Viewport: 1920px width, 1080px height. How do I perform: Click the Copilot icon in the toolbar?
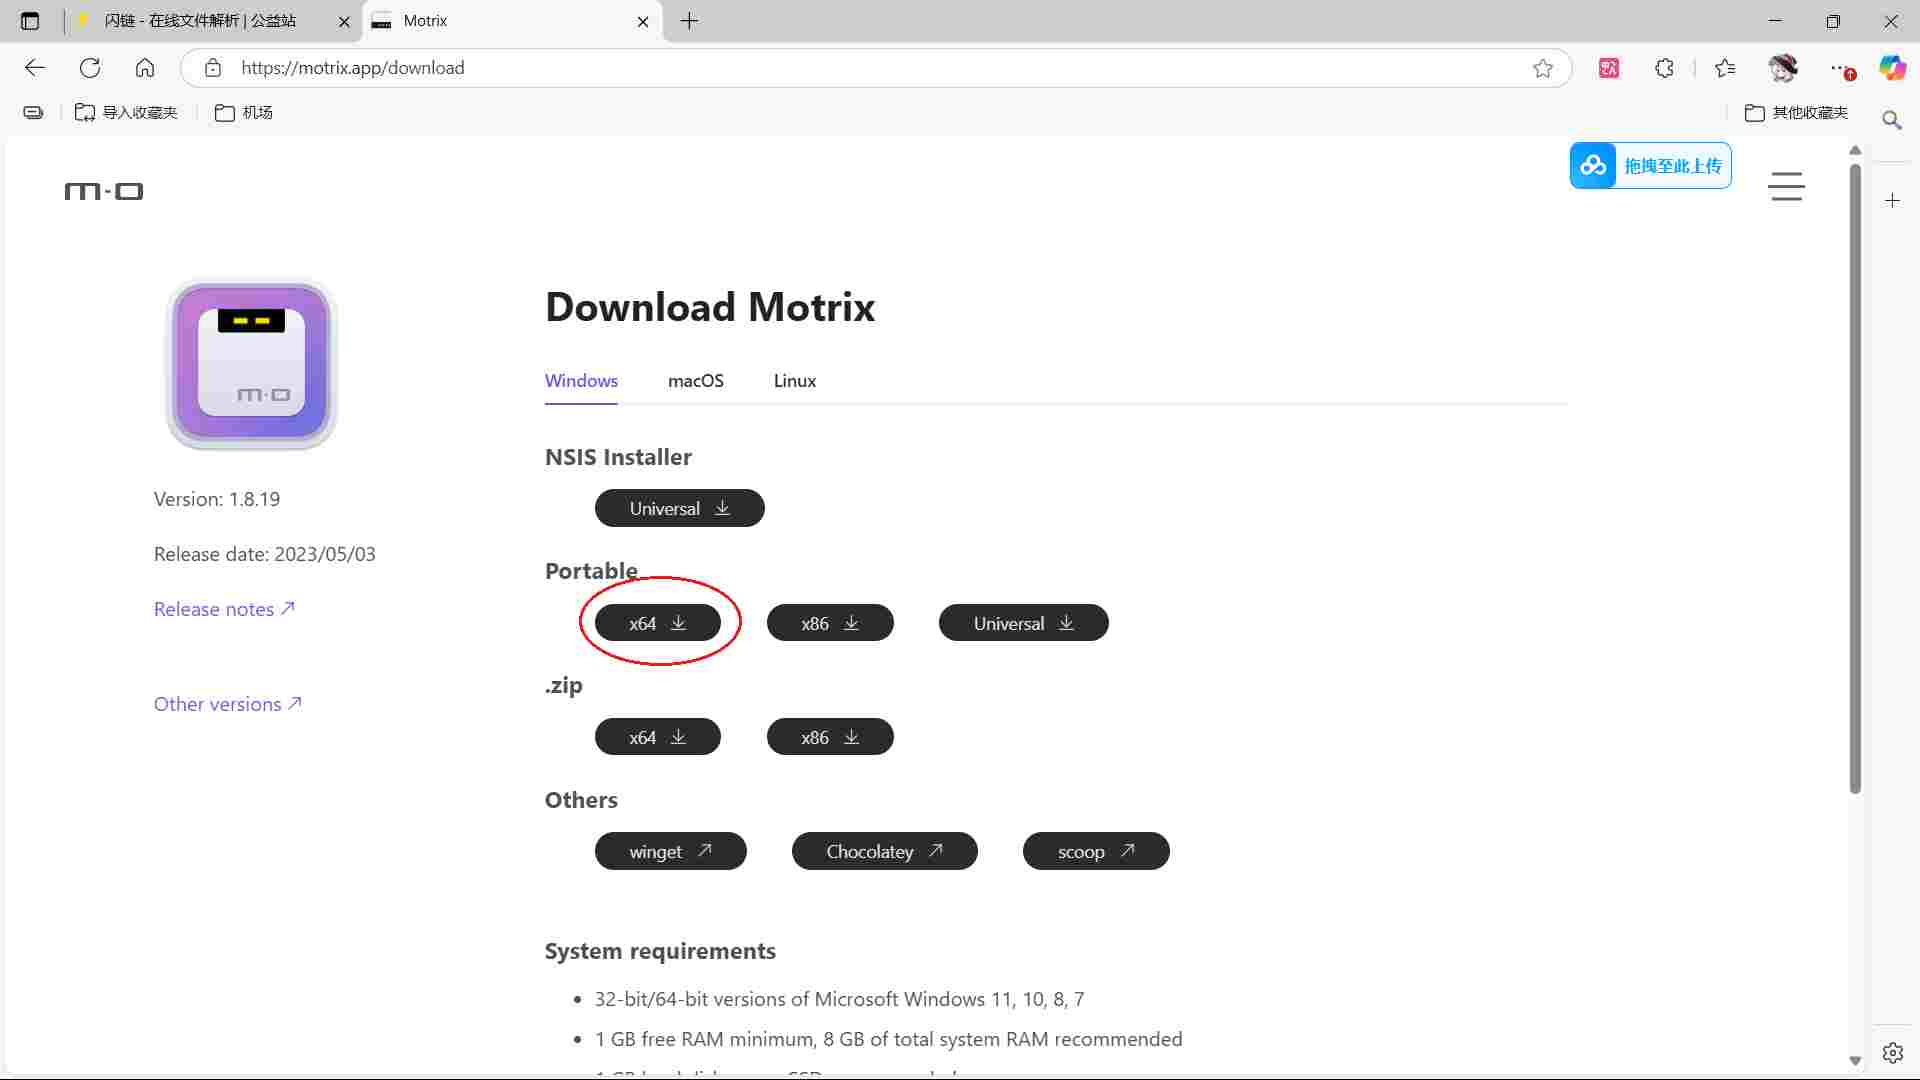tap(1892, 68)
